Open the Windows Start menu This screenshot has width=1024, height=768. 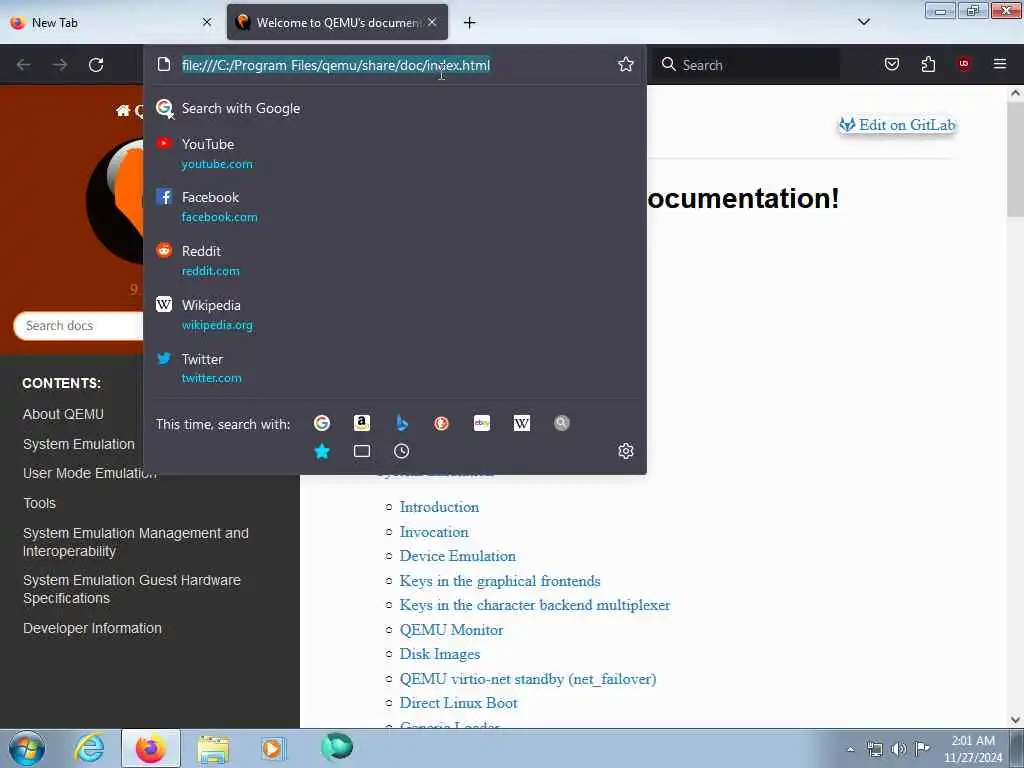(x=27, y=748)
